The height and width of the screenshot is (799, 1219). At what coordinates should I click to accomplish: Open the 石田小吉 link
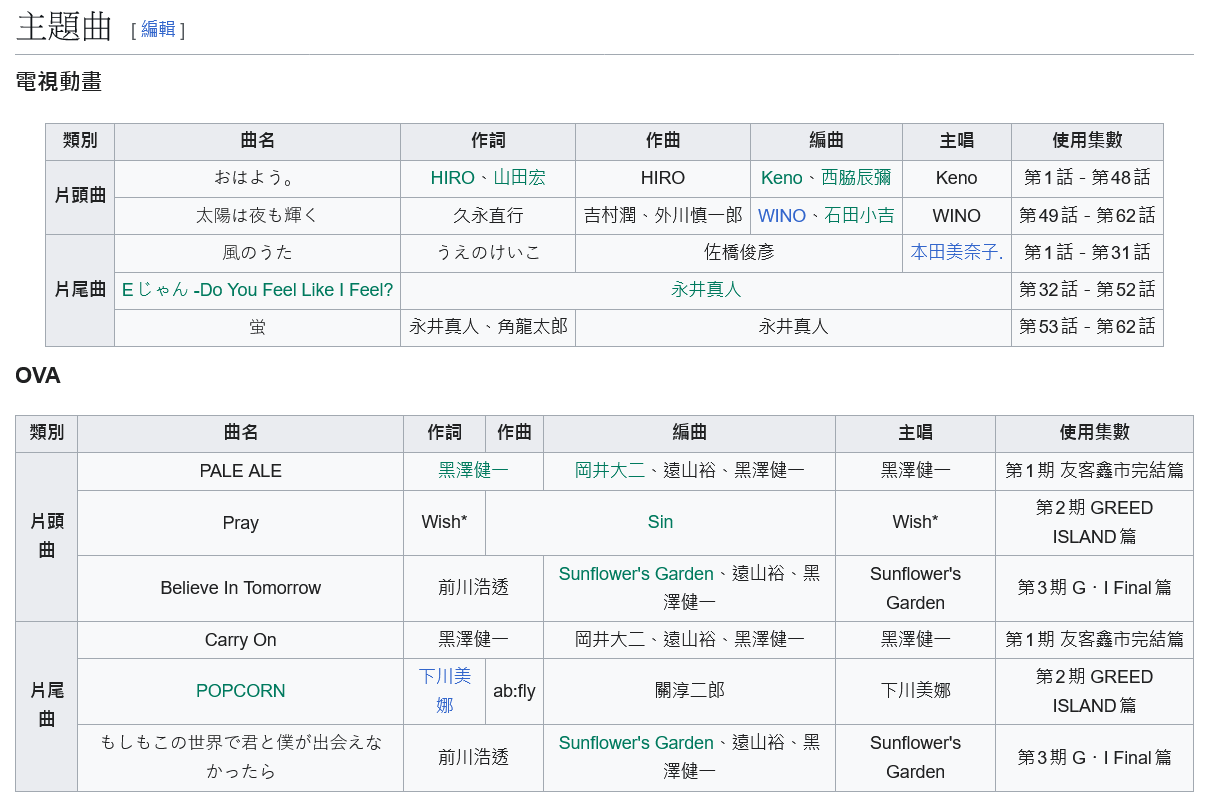(x=859, y=215)
